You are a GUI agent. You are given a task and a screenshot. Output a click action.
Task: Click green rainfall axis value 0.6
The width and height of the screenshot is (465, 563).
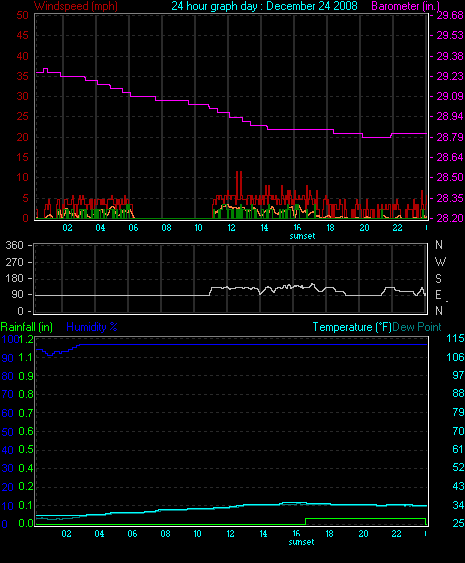26,432
